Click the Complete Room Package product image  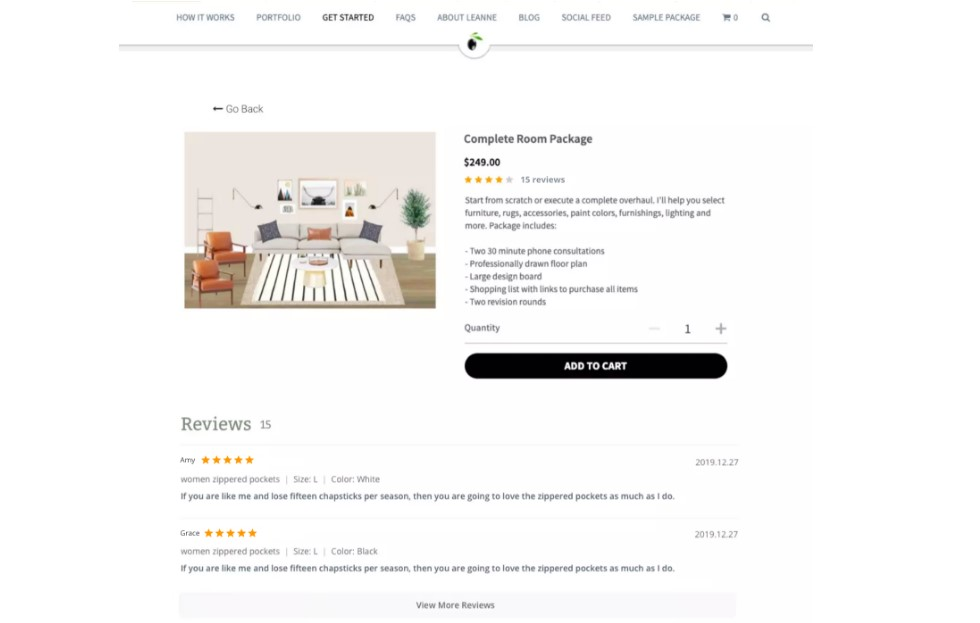coord(309,220)
